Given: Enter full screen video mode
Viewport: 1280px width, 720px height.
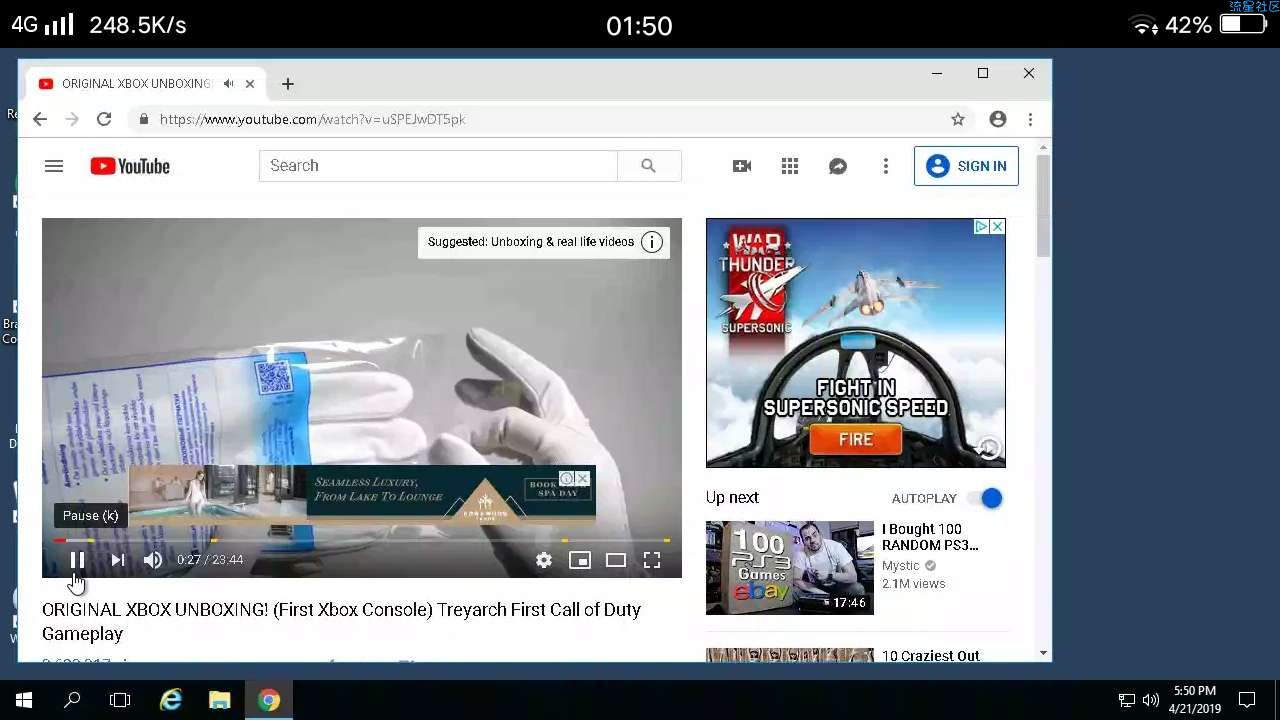Looking at the screenshot, I should [652, 560].
